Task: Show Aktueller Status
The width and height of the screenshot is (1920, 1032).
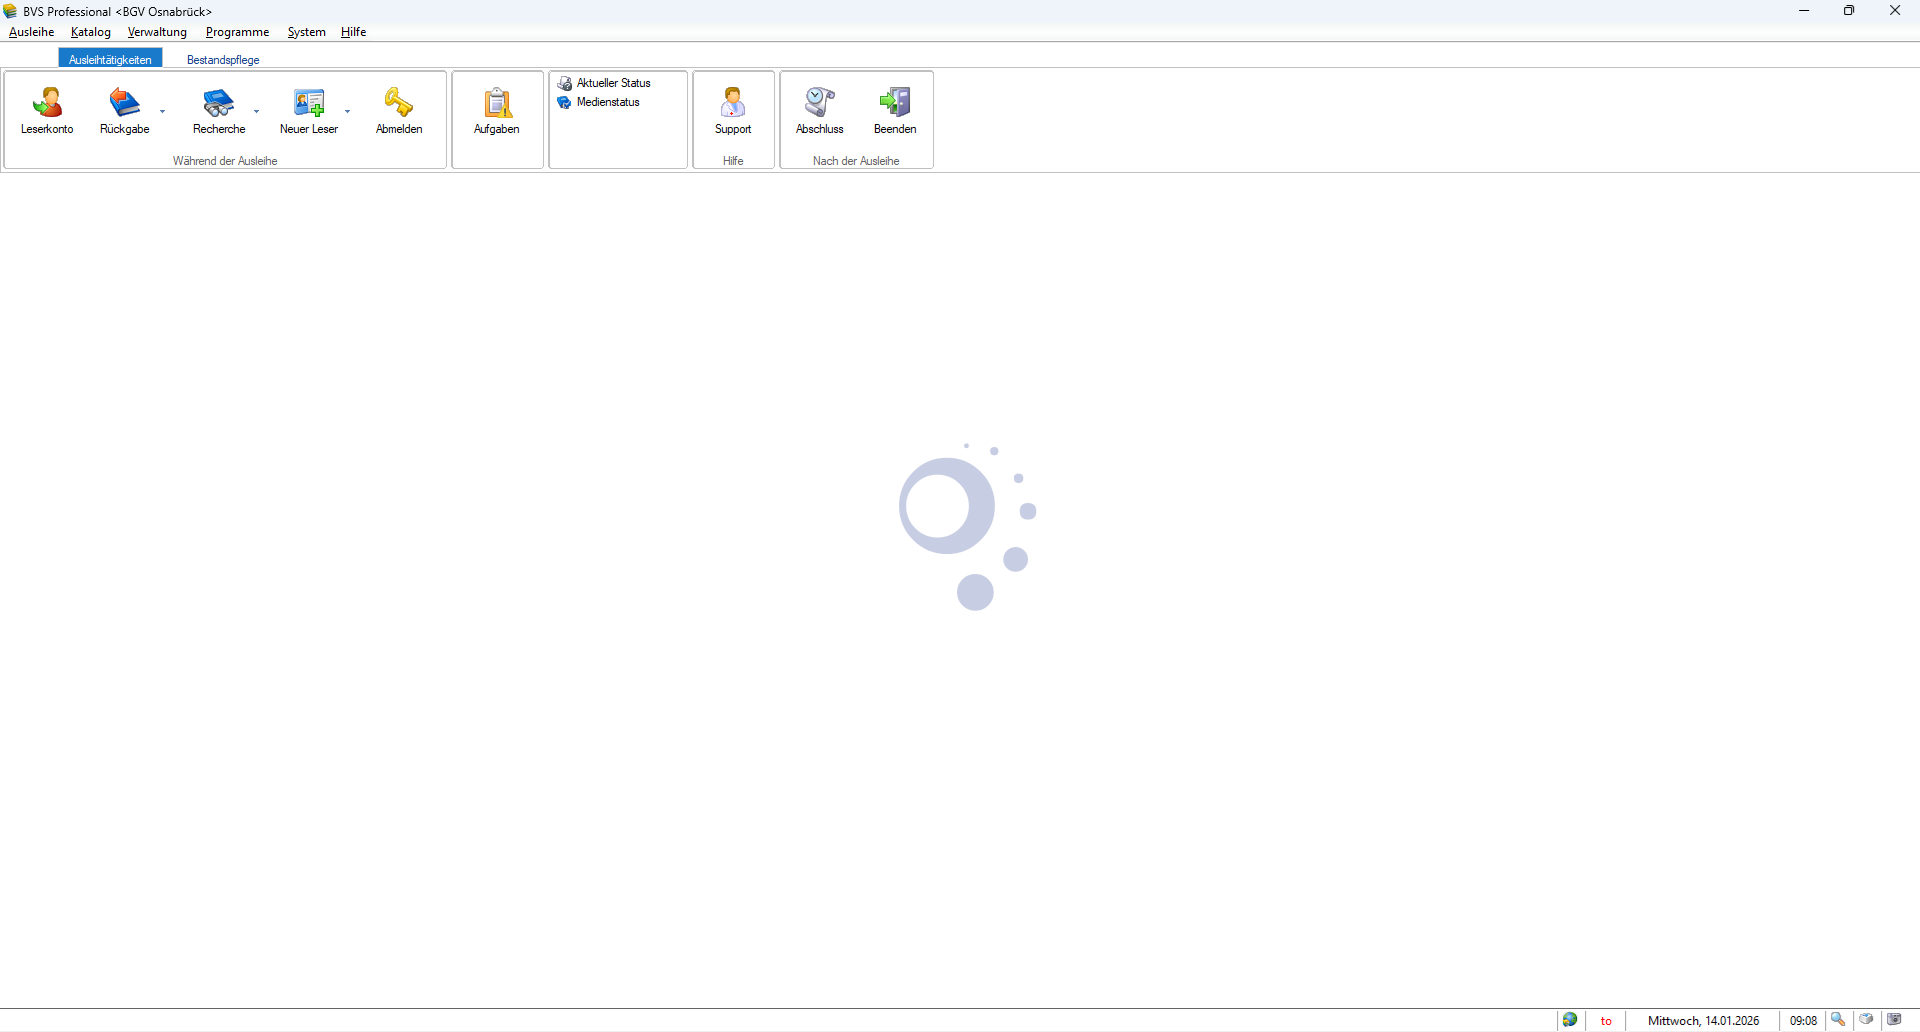Action: pos(605,83)
